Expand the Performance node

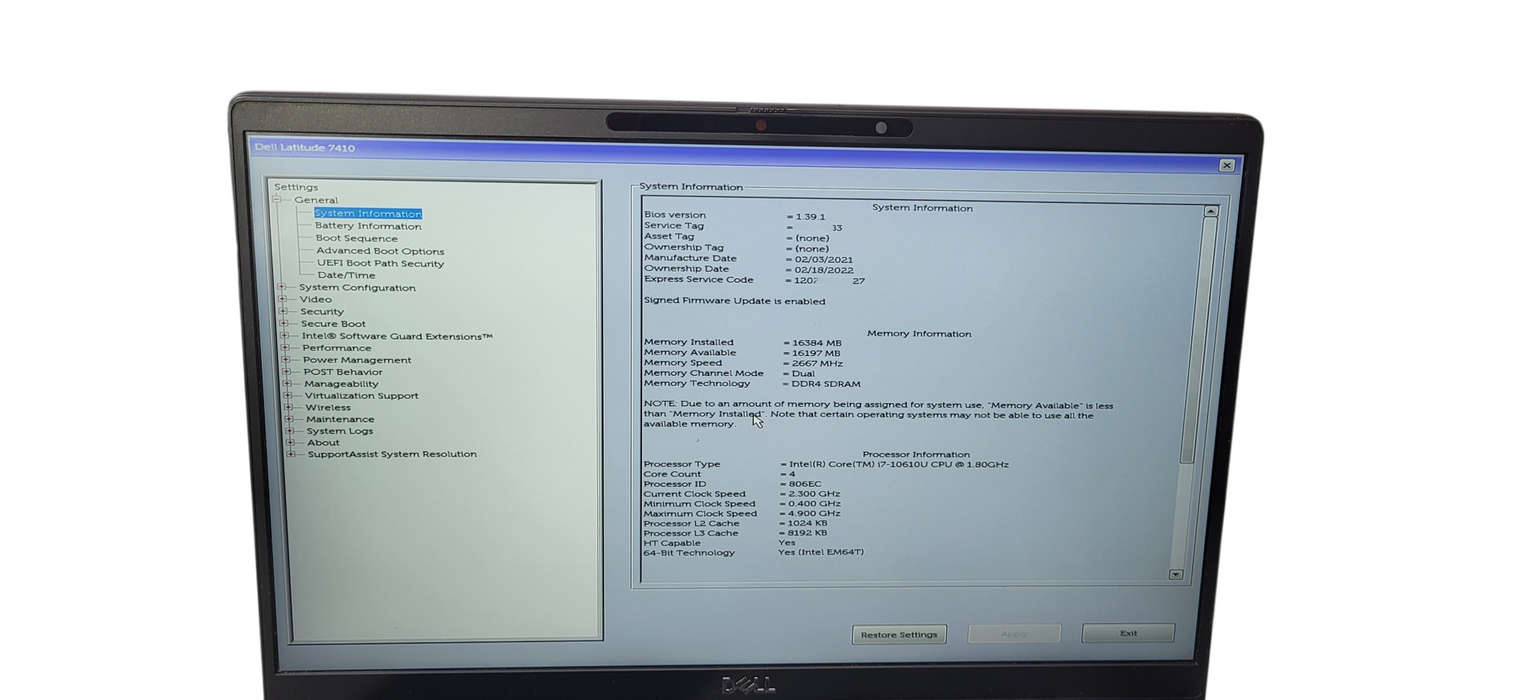pyautogui.click(x=285, y=348)
